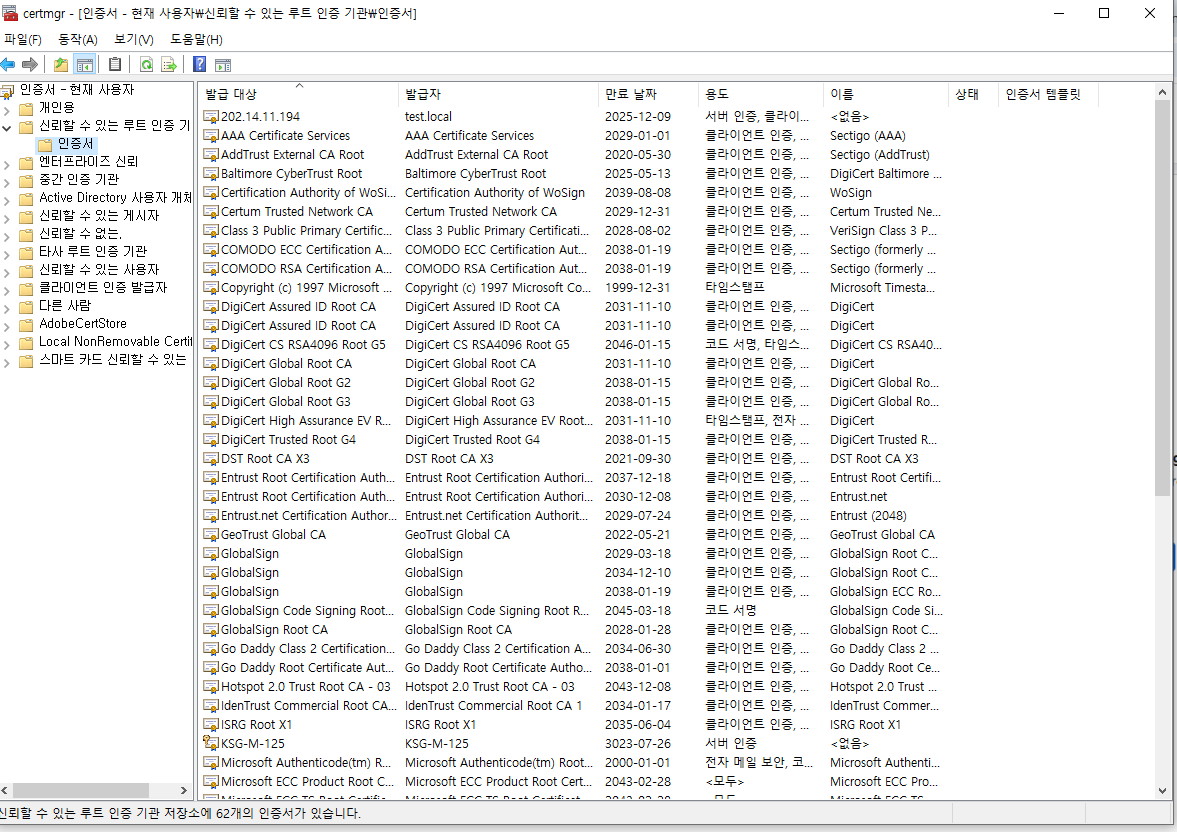Click the 인증서 root node icon in tree
The image size is (1177, 832).
point(8,91)
